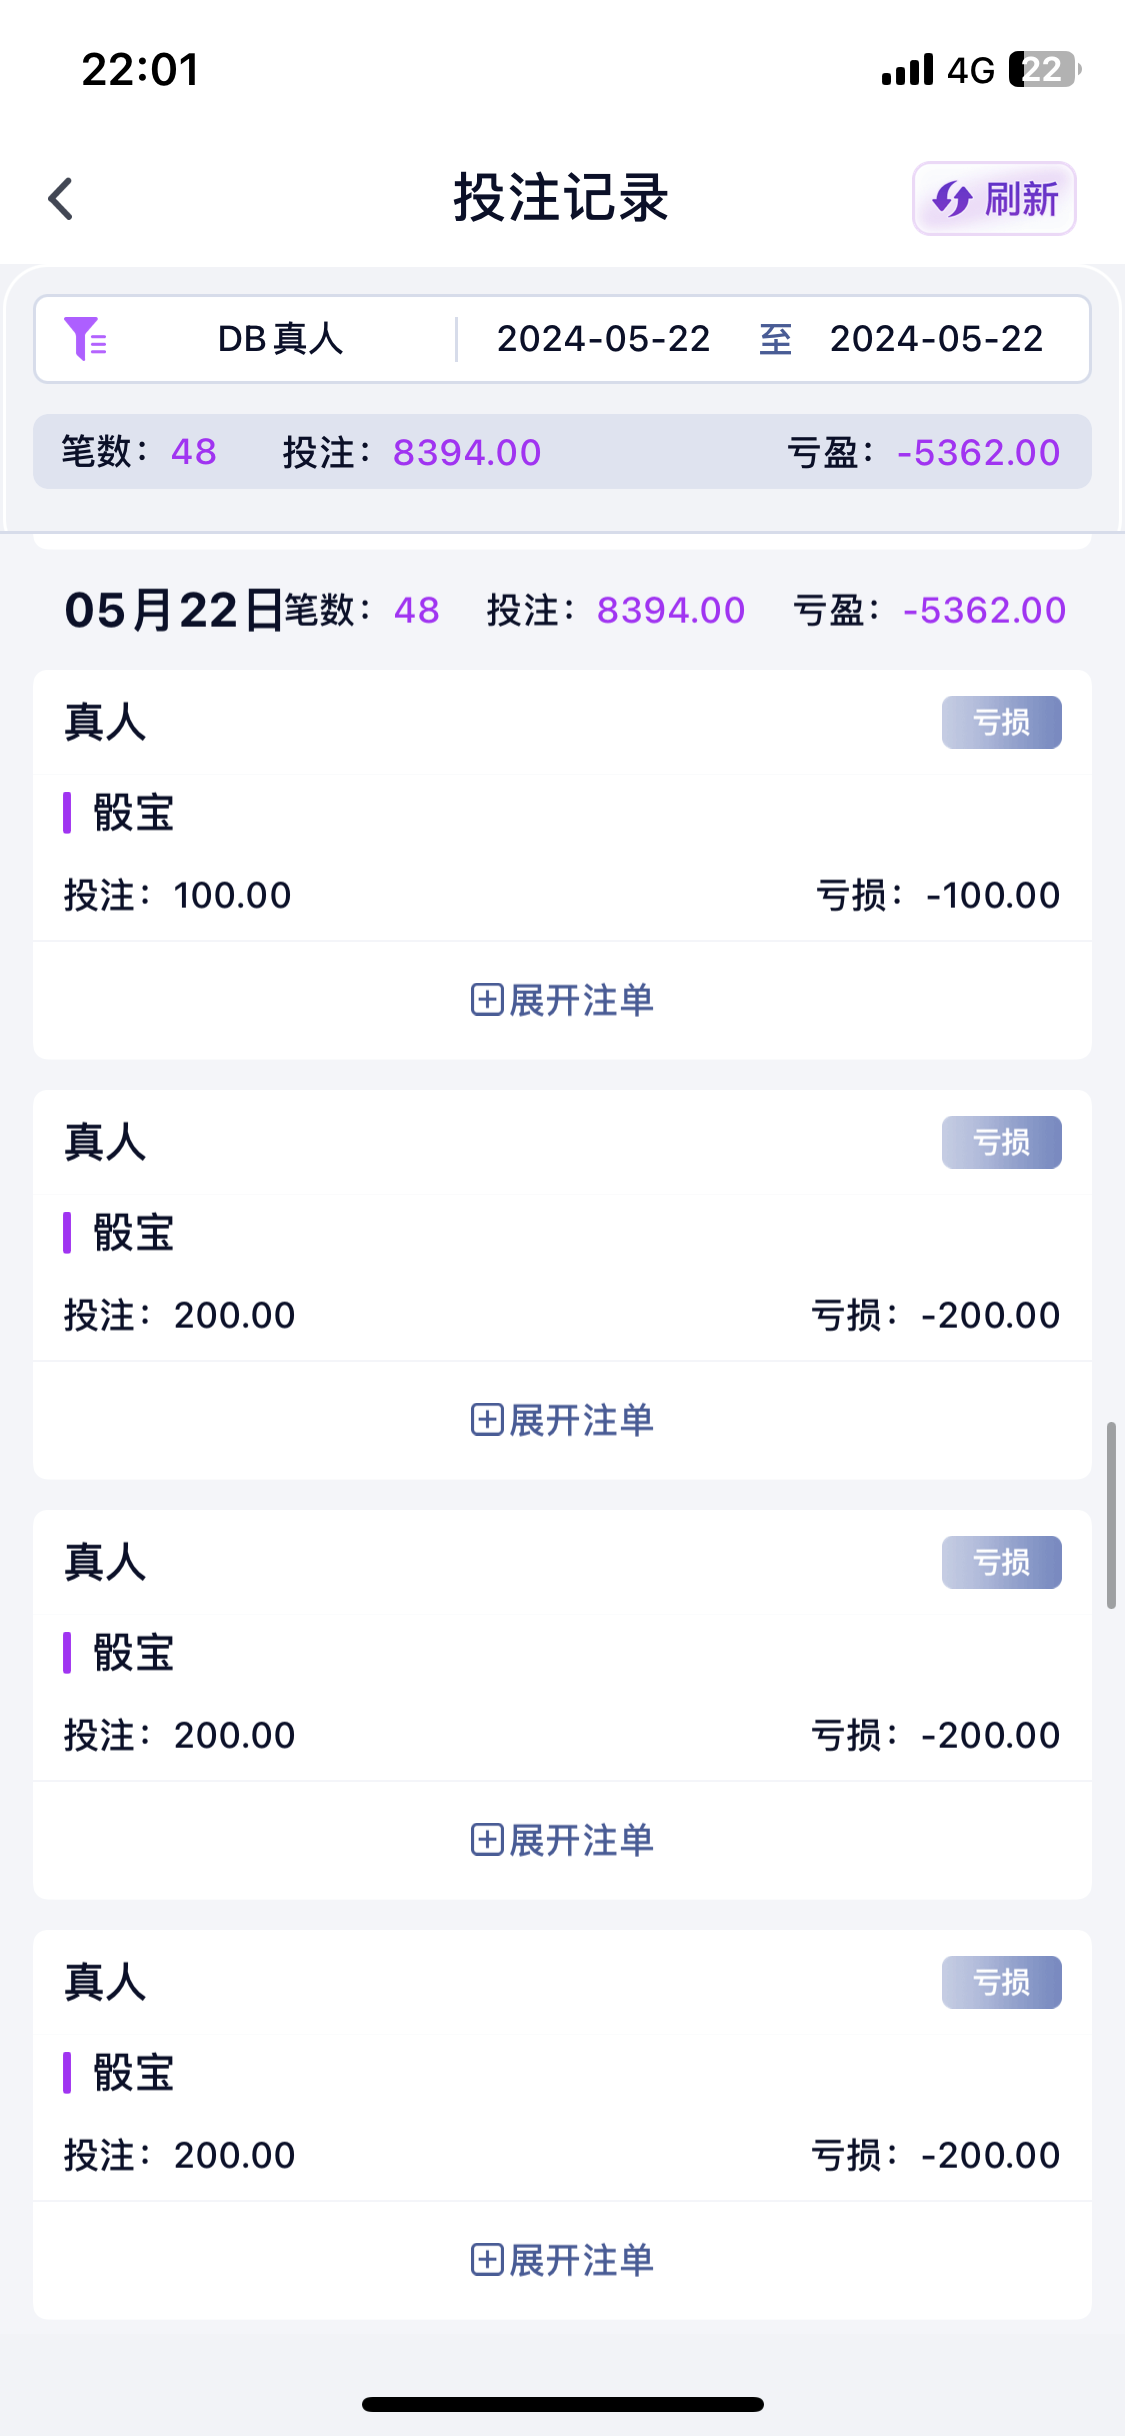Select the end date after 至

click(936, 339)
